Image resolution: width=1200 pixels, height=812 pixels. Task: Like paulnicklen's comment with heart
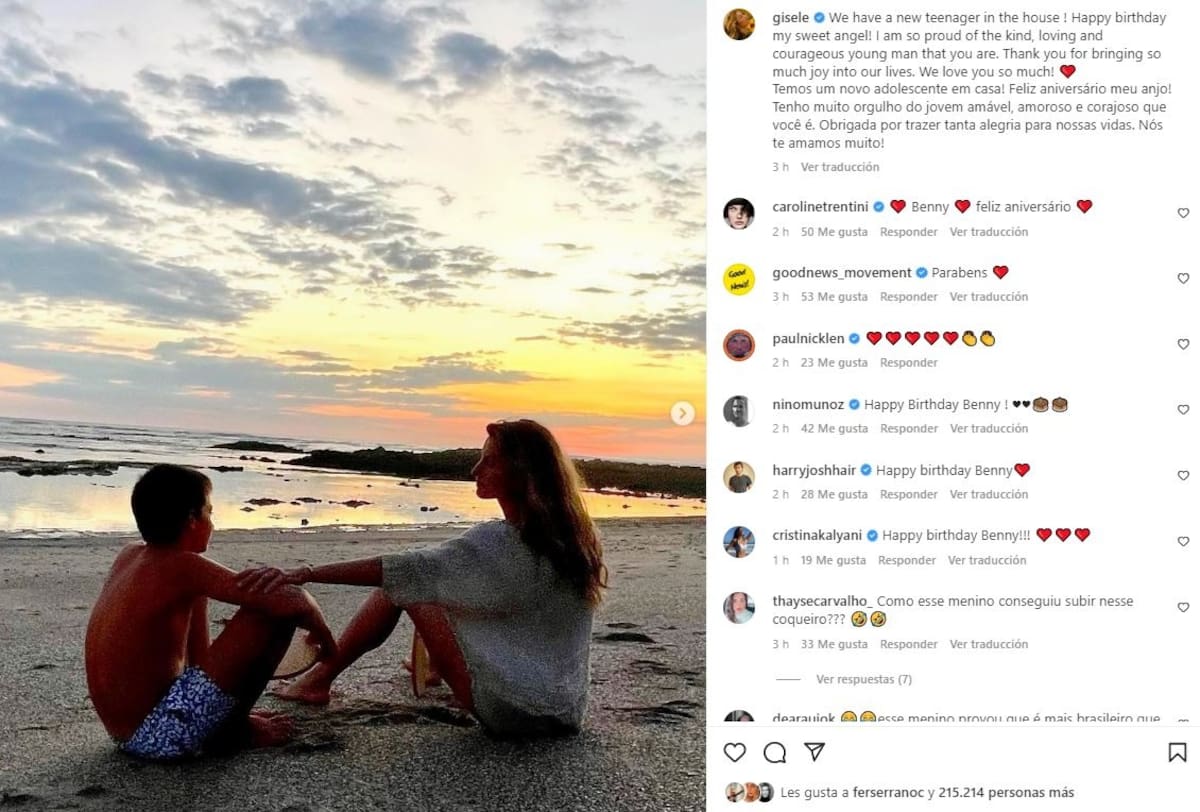[x=1183, y=344]
